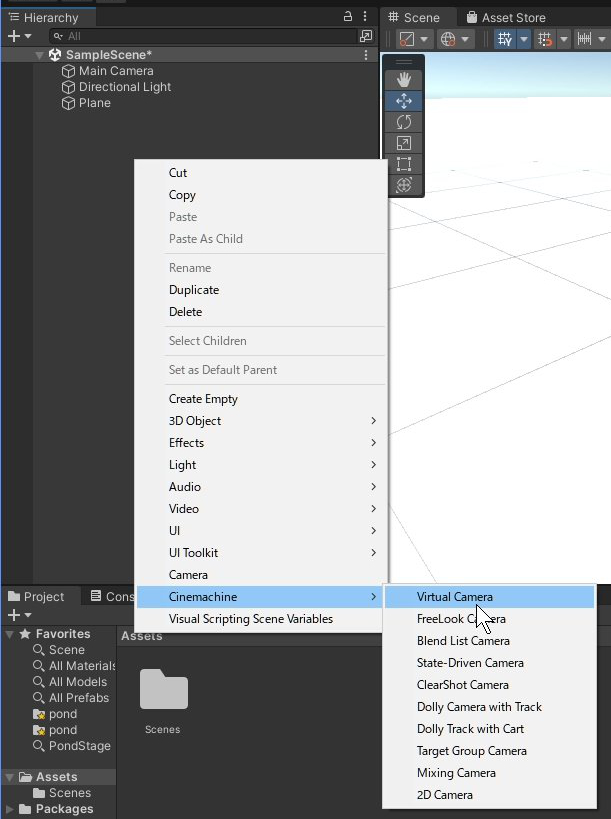The height and width of the screenshot is (819, 611).
Task: Open the UI submenu entry
Action: (261, 531)
